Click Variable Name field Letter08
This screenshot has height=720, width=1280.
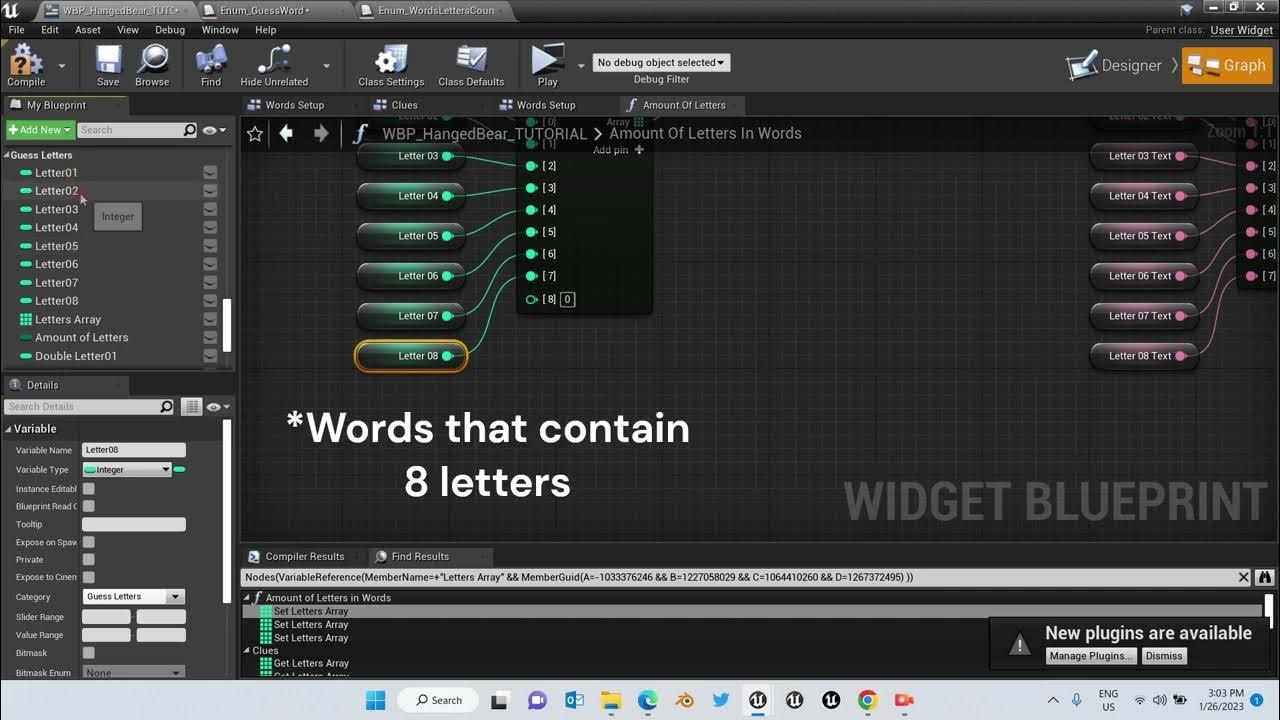[x=134, y=450]
